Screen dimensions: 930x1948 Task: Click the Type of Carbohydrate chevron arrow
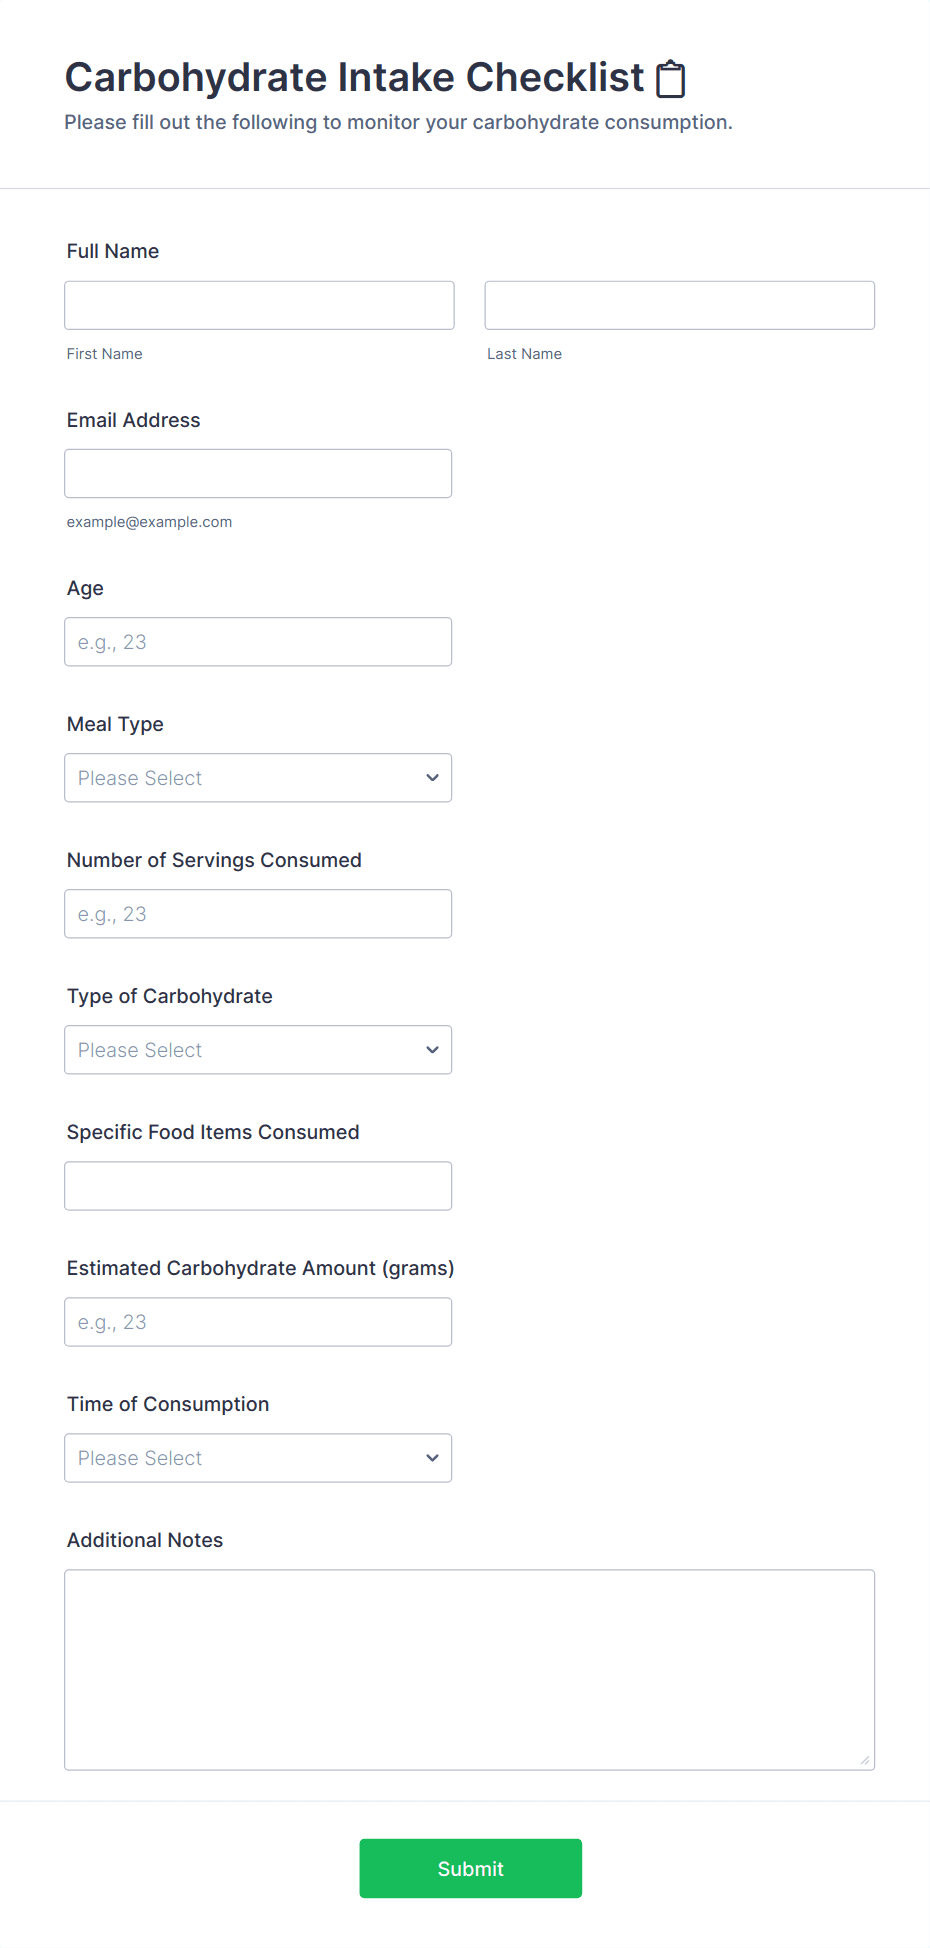click(432, 1050)
